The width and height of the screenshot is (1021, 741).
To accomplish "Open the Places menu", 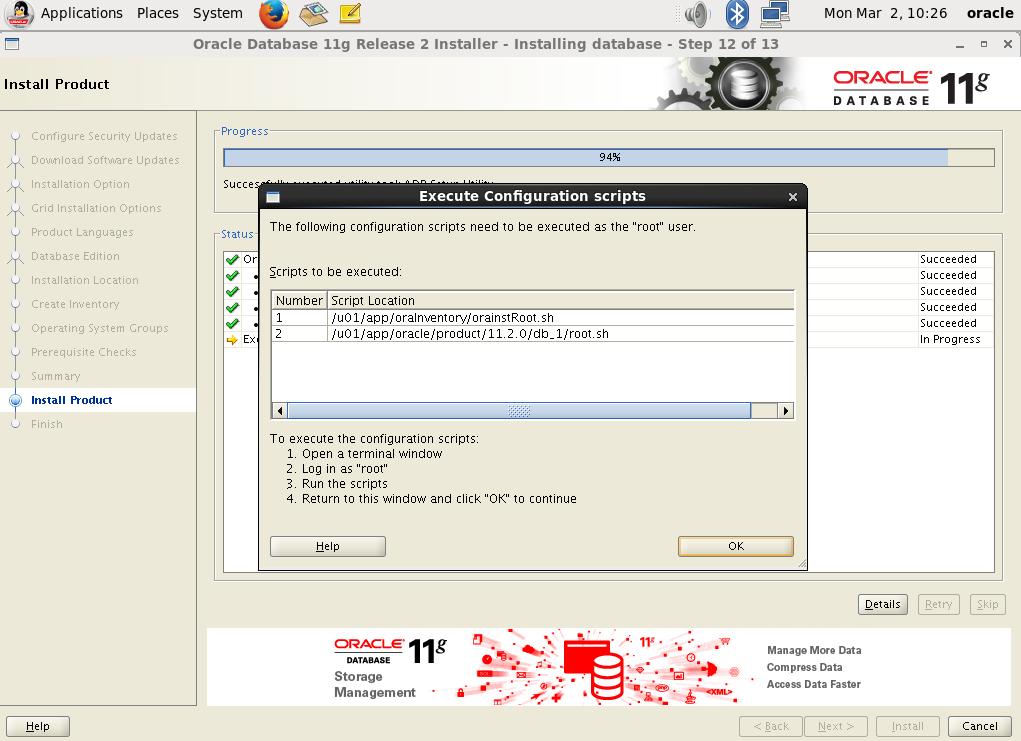I will tap(158, 13).
